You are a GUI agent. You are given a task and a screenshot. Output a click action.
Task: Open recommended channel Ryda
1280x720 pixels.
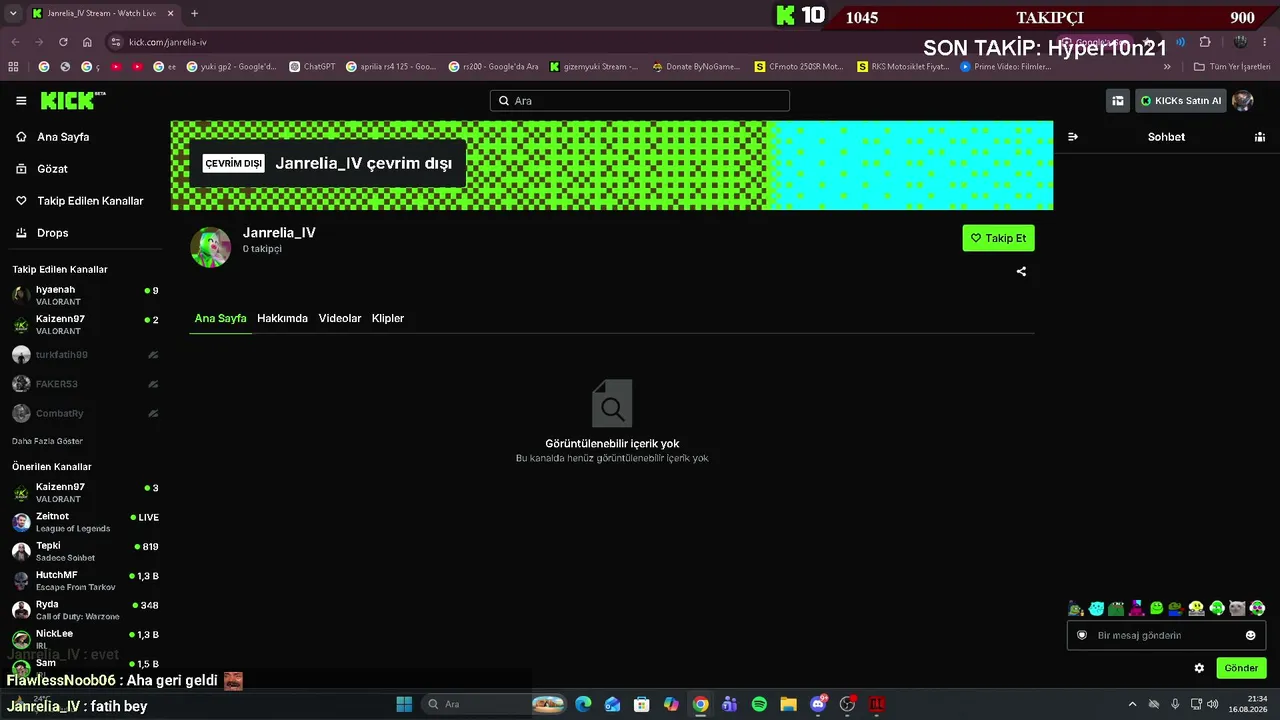point(85,610)
